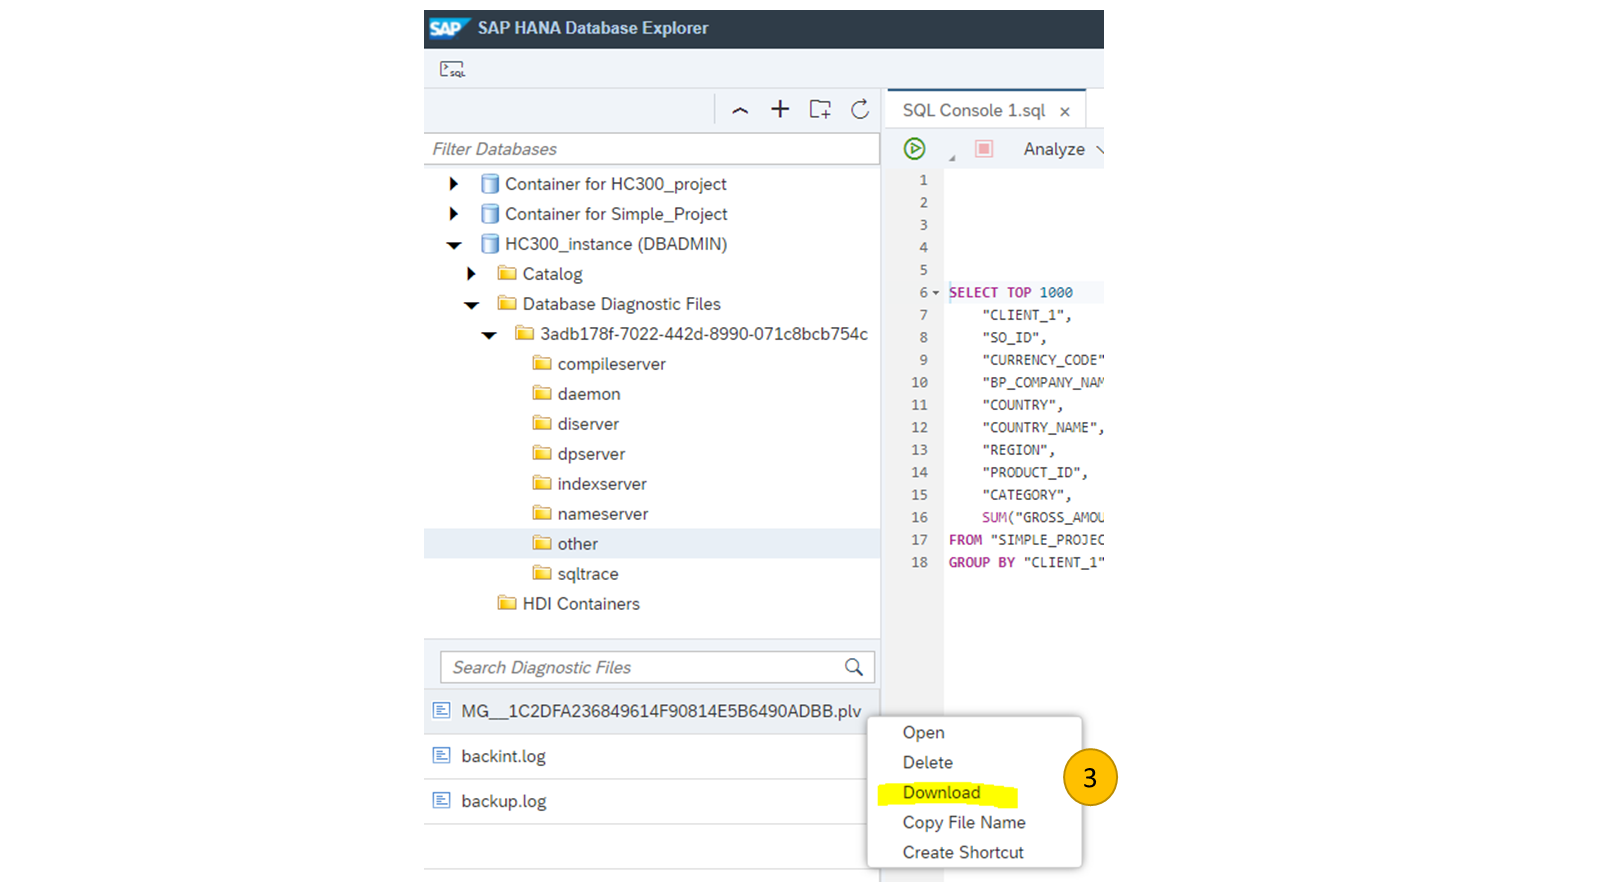Click line number 18 in the gutter
The width and height of the screenshot is (1600, 892).
pos(919,563)
